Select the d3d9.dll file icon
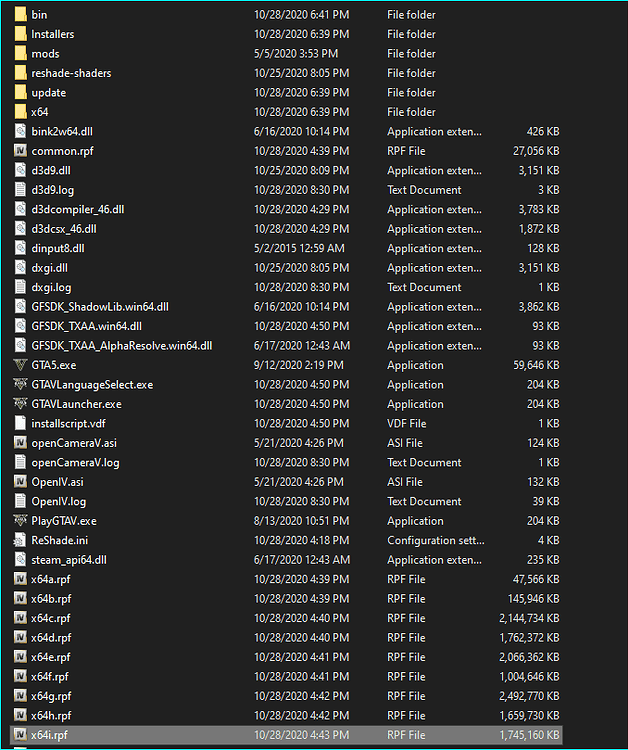Image resolution: width=628 pixels, height=750 pixels. 20,170
